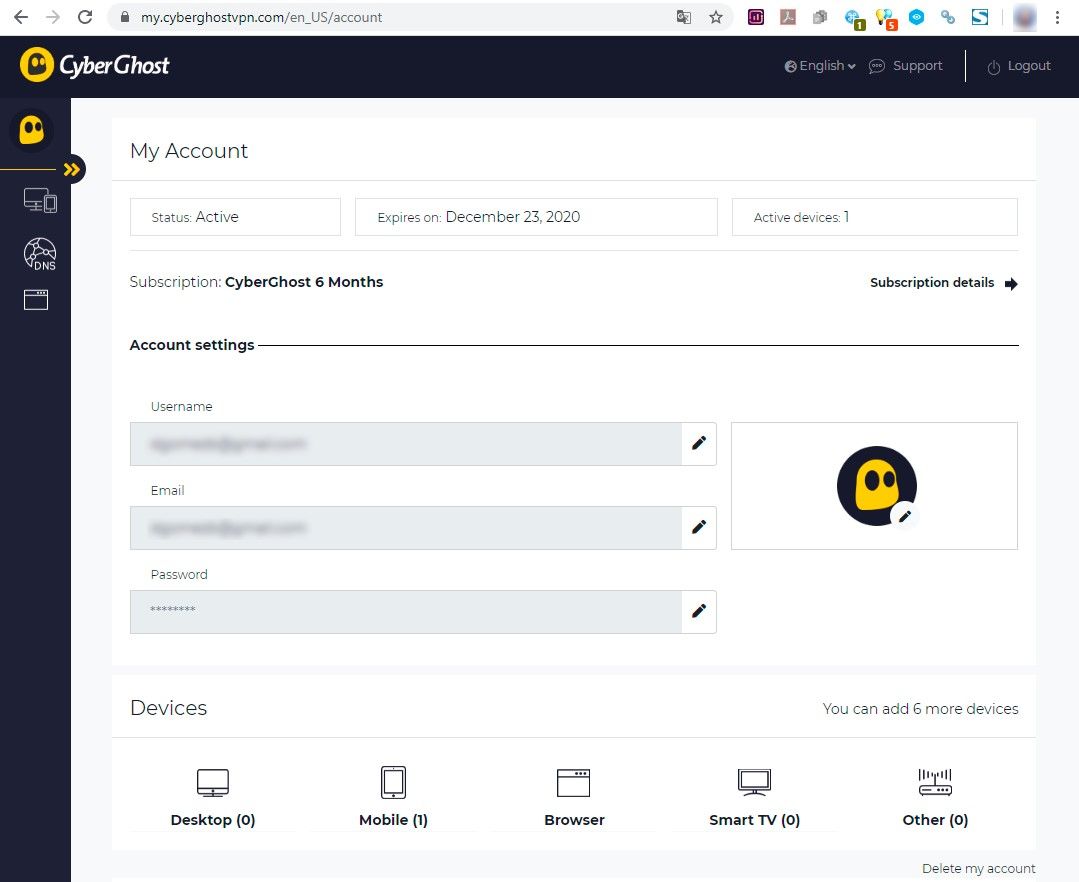Click 'Status: Active' box

pyautogui.click(x=235, y=217)
